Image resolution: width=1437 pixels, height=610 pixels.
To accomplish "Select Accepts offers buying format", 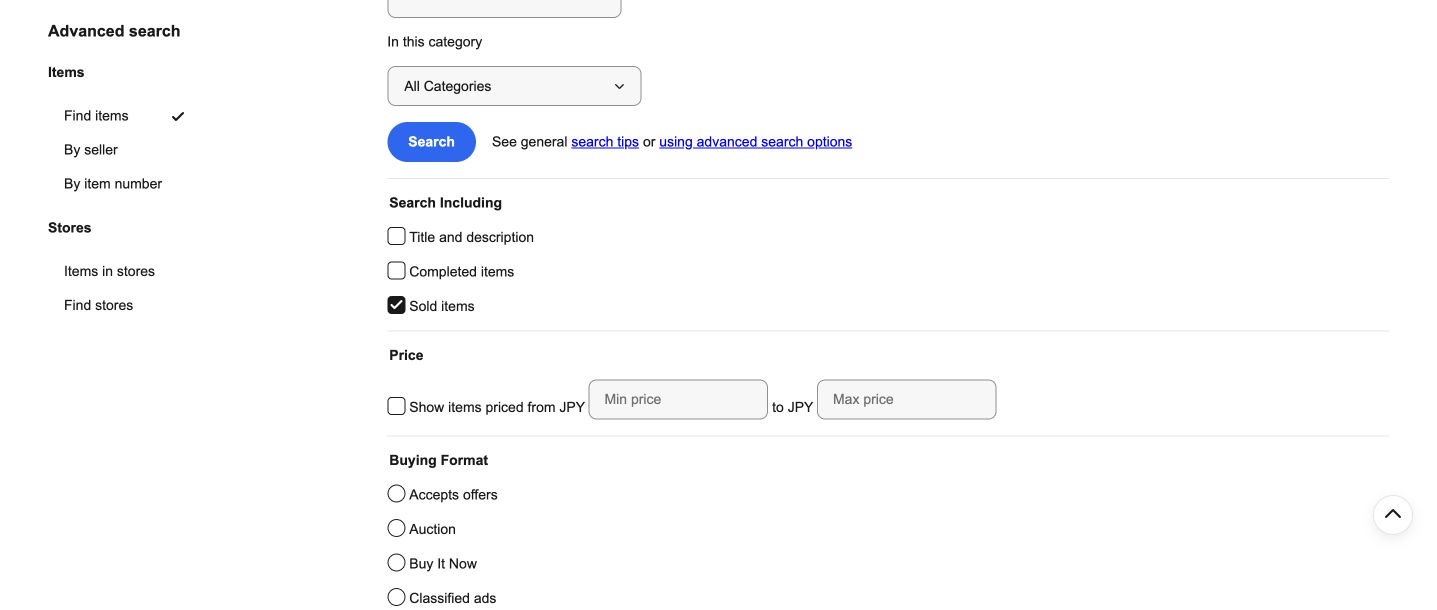I will [x=396, y=494].
